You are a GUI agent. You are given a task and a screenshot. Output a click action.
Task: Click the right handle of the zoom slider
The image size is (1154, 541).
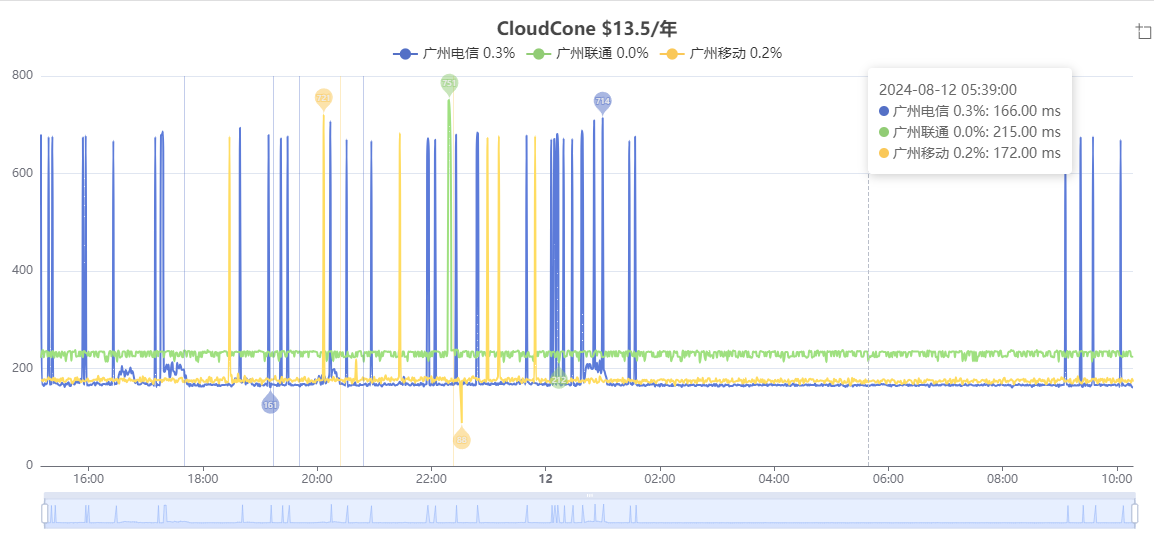coord(1135,513)
